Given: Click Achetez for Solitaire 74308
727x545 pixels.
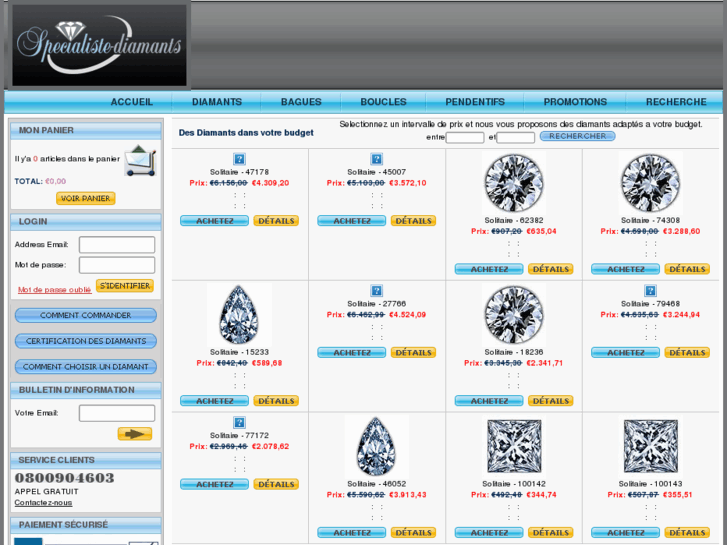Looking at the screenshot, I should [x=625, y=269].
